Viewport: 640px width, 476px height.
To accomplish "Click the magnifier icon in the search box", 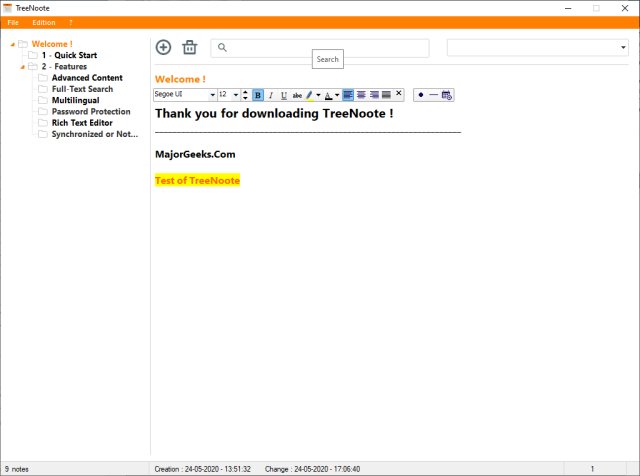I will tap(222, 47).
